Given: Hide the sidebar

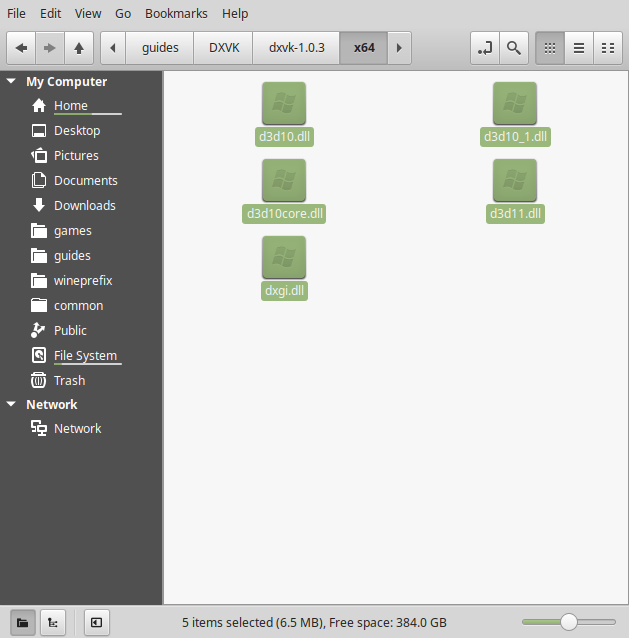Looking at the screenshot, I should pos(97,623).
